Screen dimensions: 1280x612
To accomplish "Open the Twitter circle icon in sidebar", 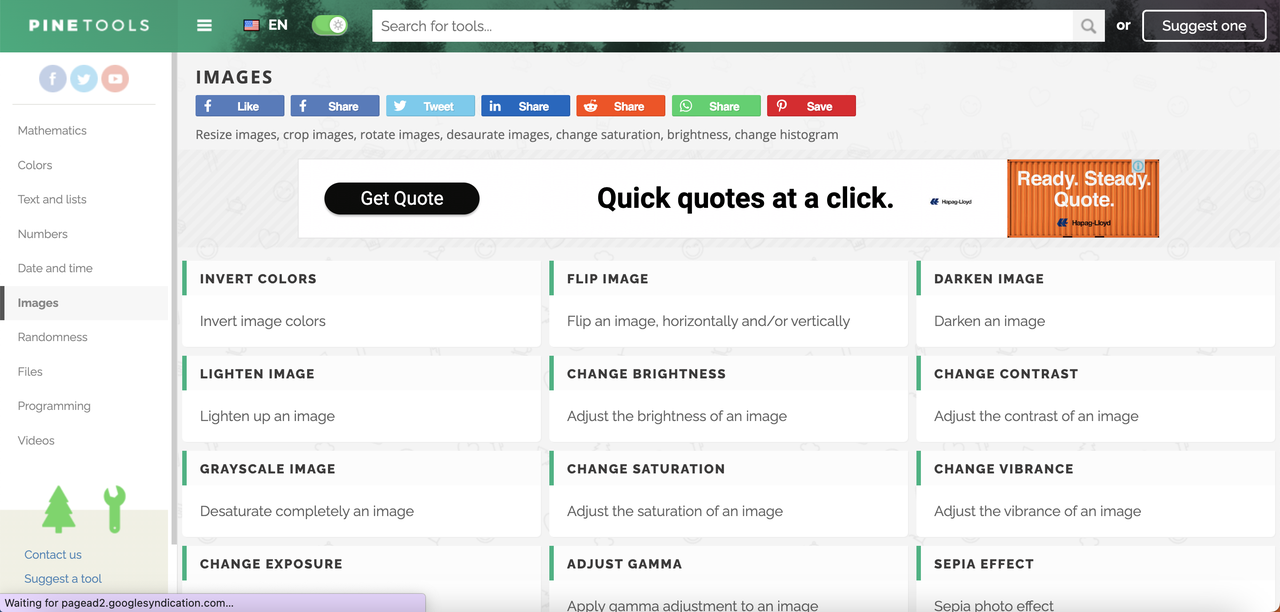I will [84, 78].
